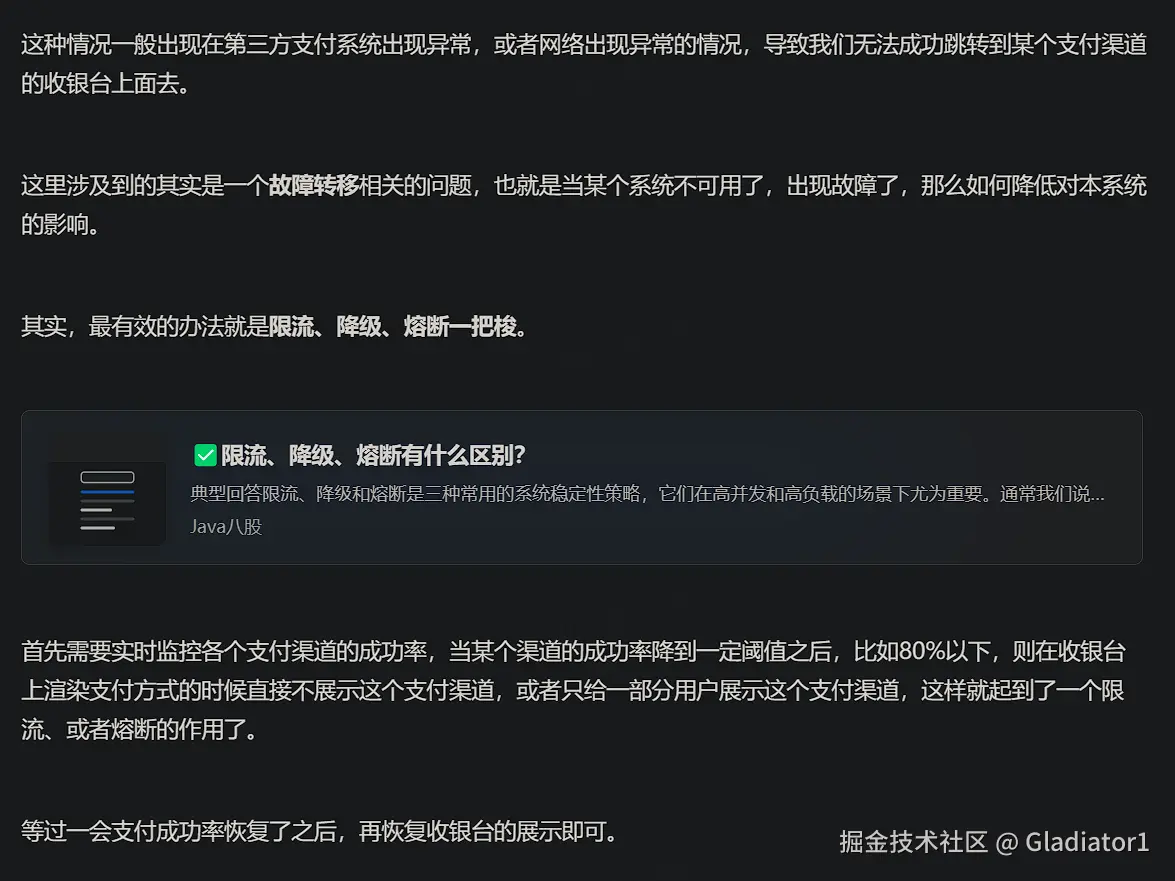Click the line 的收银台上面去
This screenshot has width=1175, height=881.
[x=104, y=84]
